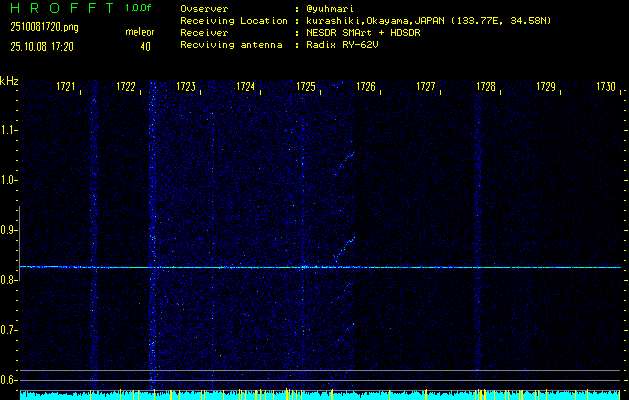Select the filename 2510081720.png
This screenshot has width=629, height=400.
(44, 27)
